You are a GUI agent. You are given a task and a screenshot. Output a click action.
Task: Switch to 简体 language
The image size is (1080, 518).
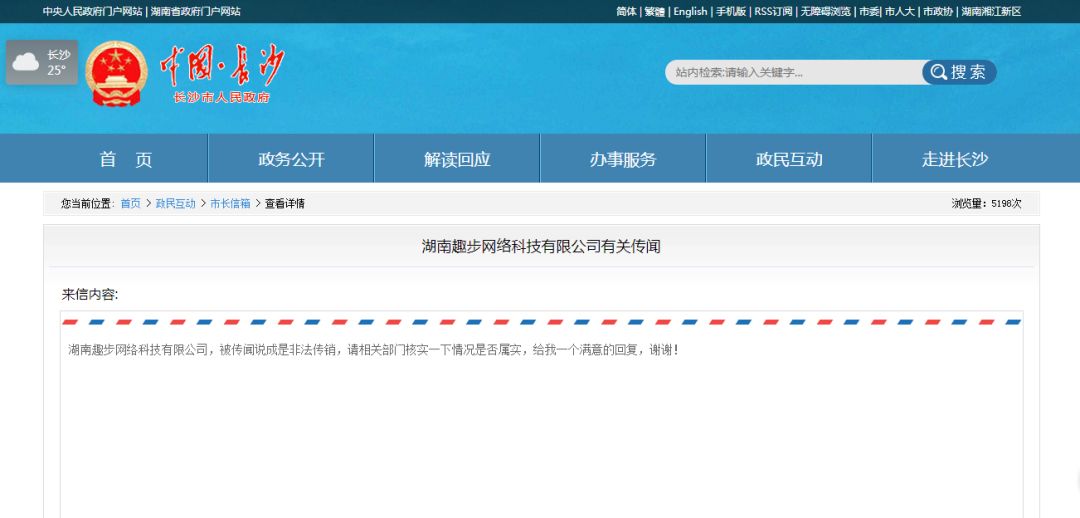626,11
